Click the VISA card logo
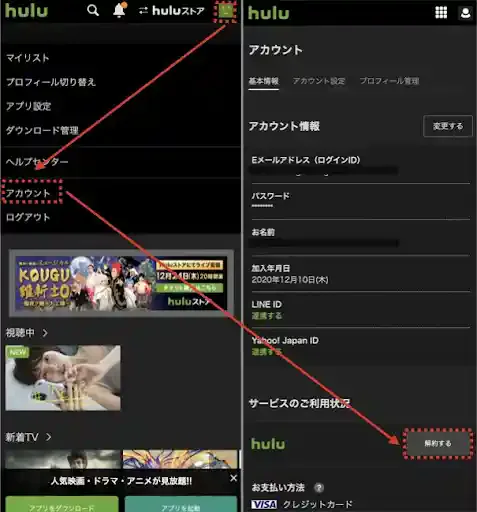The image size is (477, 512). point(264,504)
